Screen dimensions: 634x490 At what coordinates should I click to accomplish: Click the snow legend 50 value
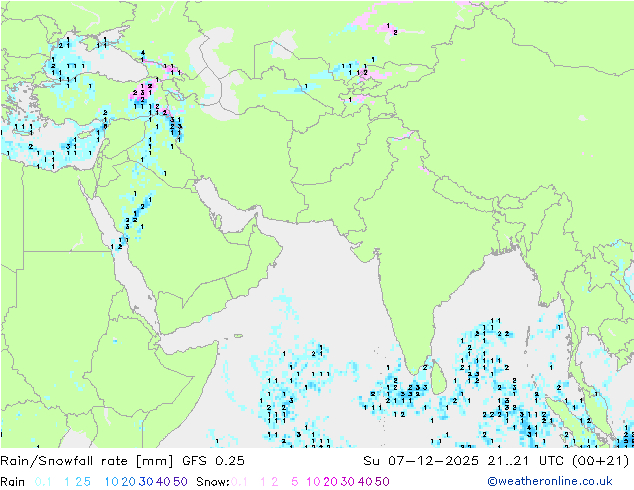[x=382, y=482]
